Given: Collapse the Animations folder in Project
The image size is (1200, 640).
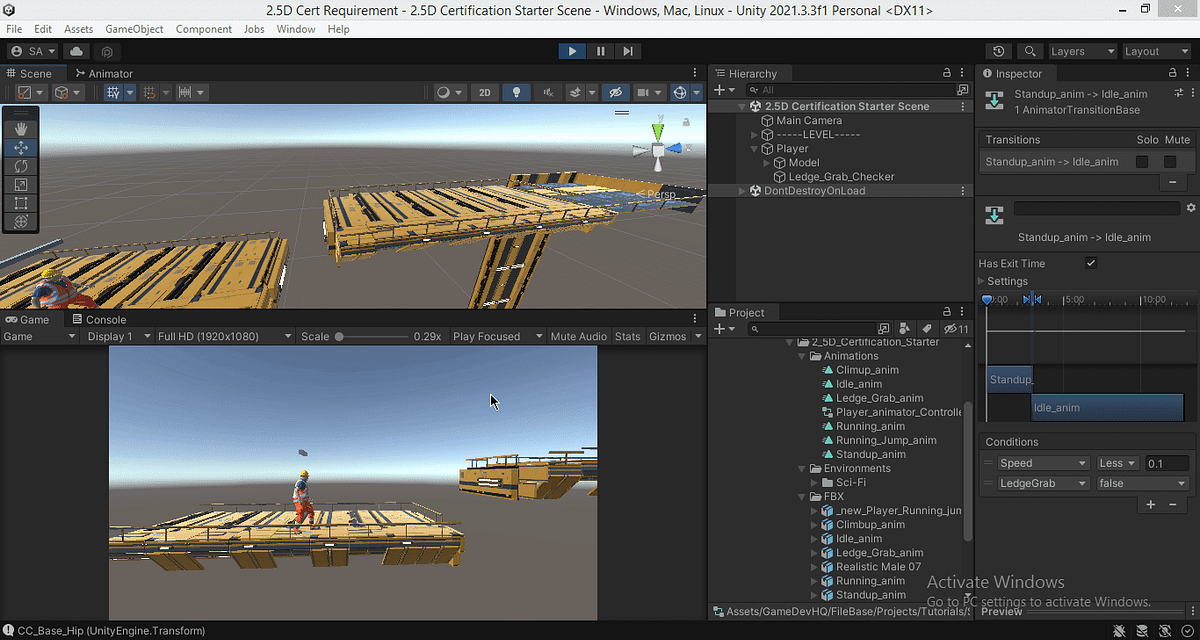Looking at the screenshot, I should point(802,355).
